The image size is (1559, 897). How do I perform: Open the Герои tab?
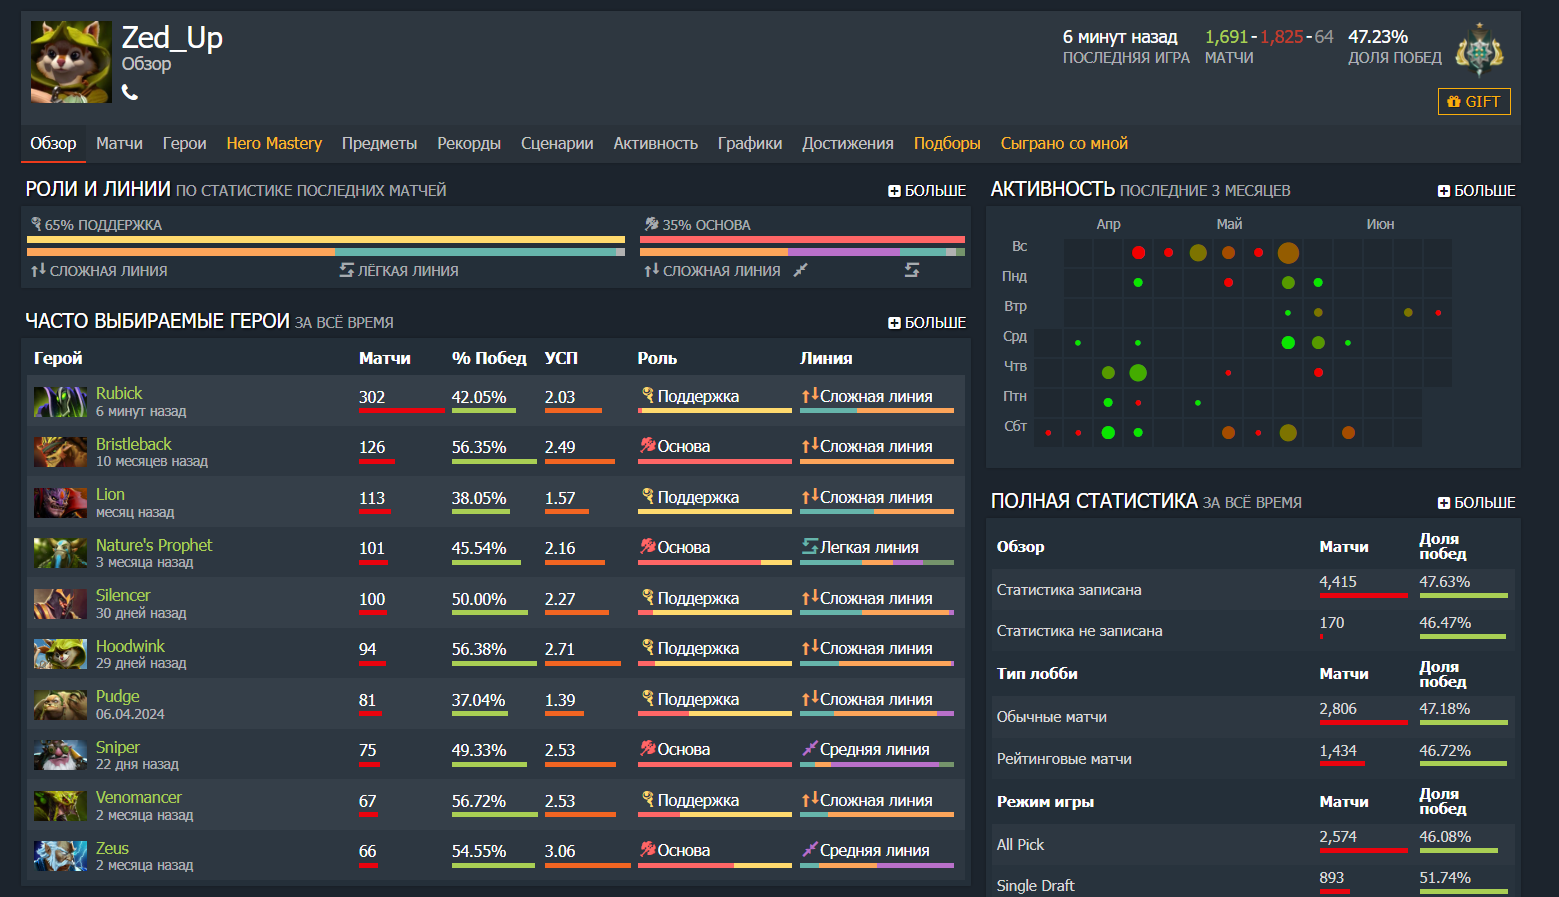[185, 143]
